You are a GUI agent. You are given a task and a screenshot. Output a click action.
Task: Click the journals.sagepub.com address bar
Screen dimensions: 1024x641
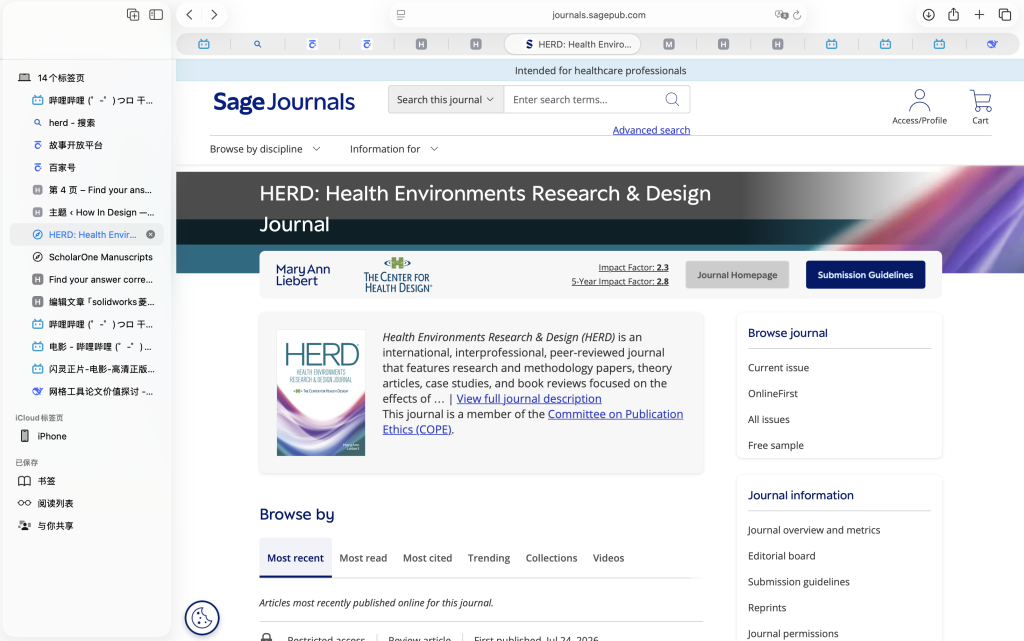(x=598, y=15)
